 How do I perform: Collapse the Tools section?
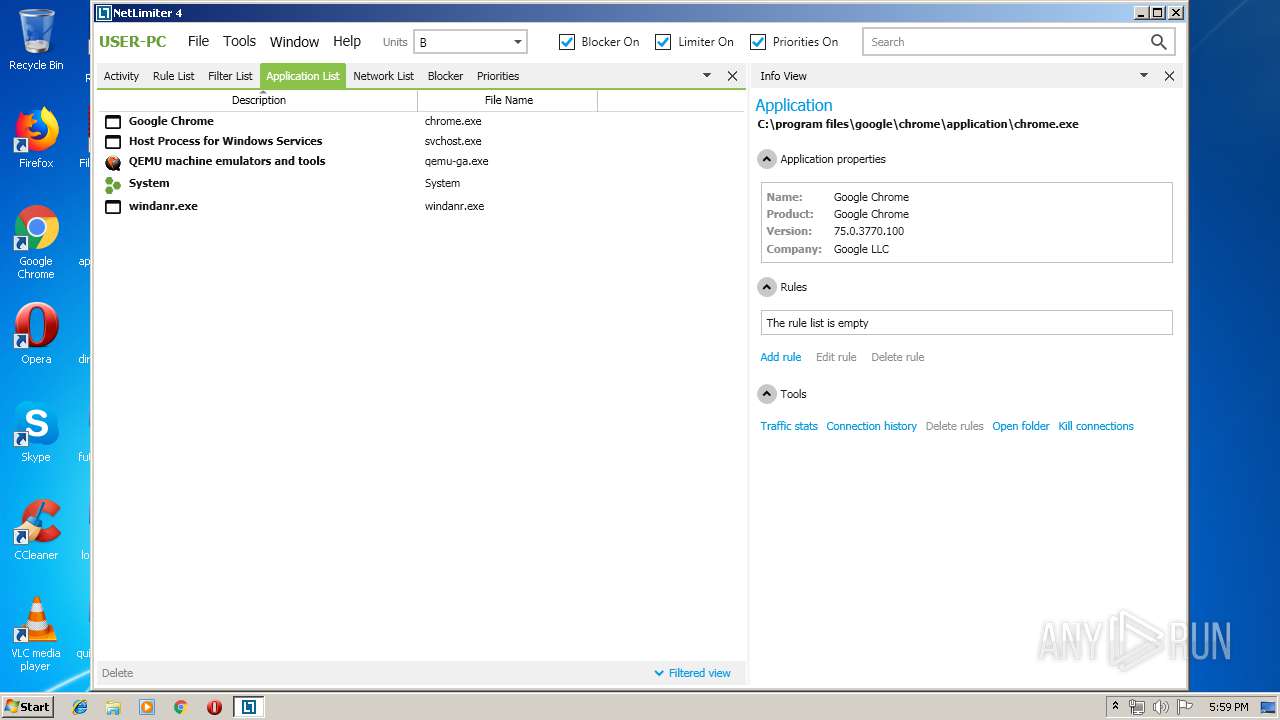point(767,394)
